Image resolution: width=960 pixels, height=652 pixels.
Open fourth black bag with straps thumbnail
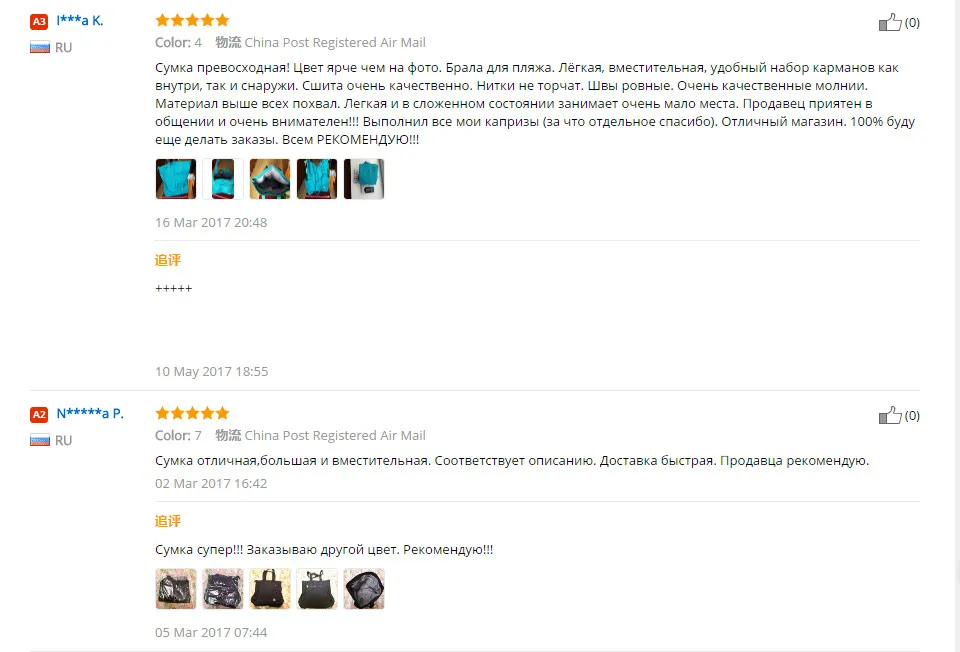[x=317, y=589]
